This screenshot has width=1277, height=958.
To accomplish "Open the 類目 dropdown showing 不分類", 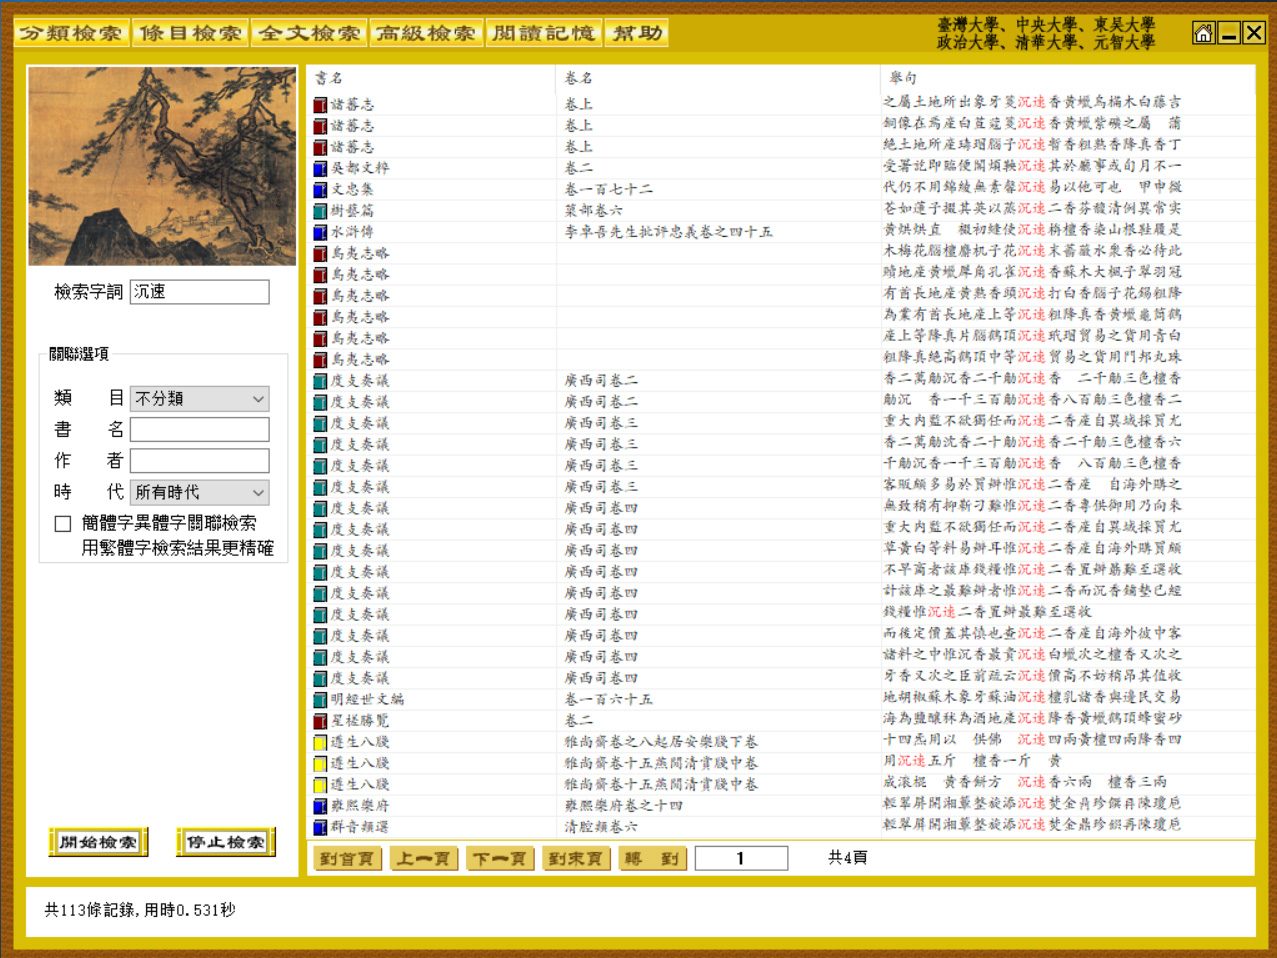I will click(199, 399).
